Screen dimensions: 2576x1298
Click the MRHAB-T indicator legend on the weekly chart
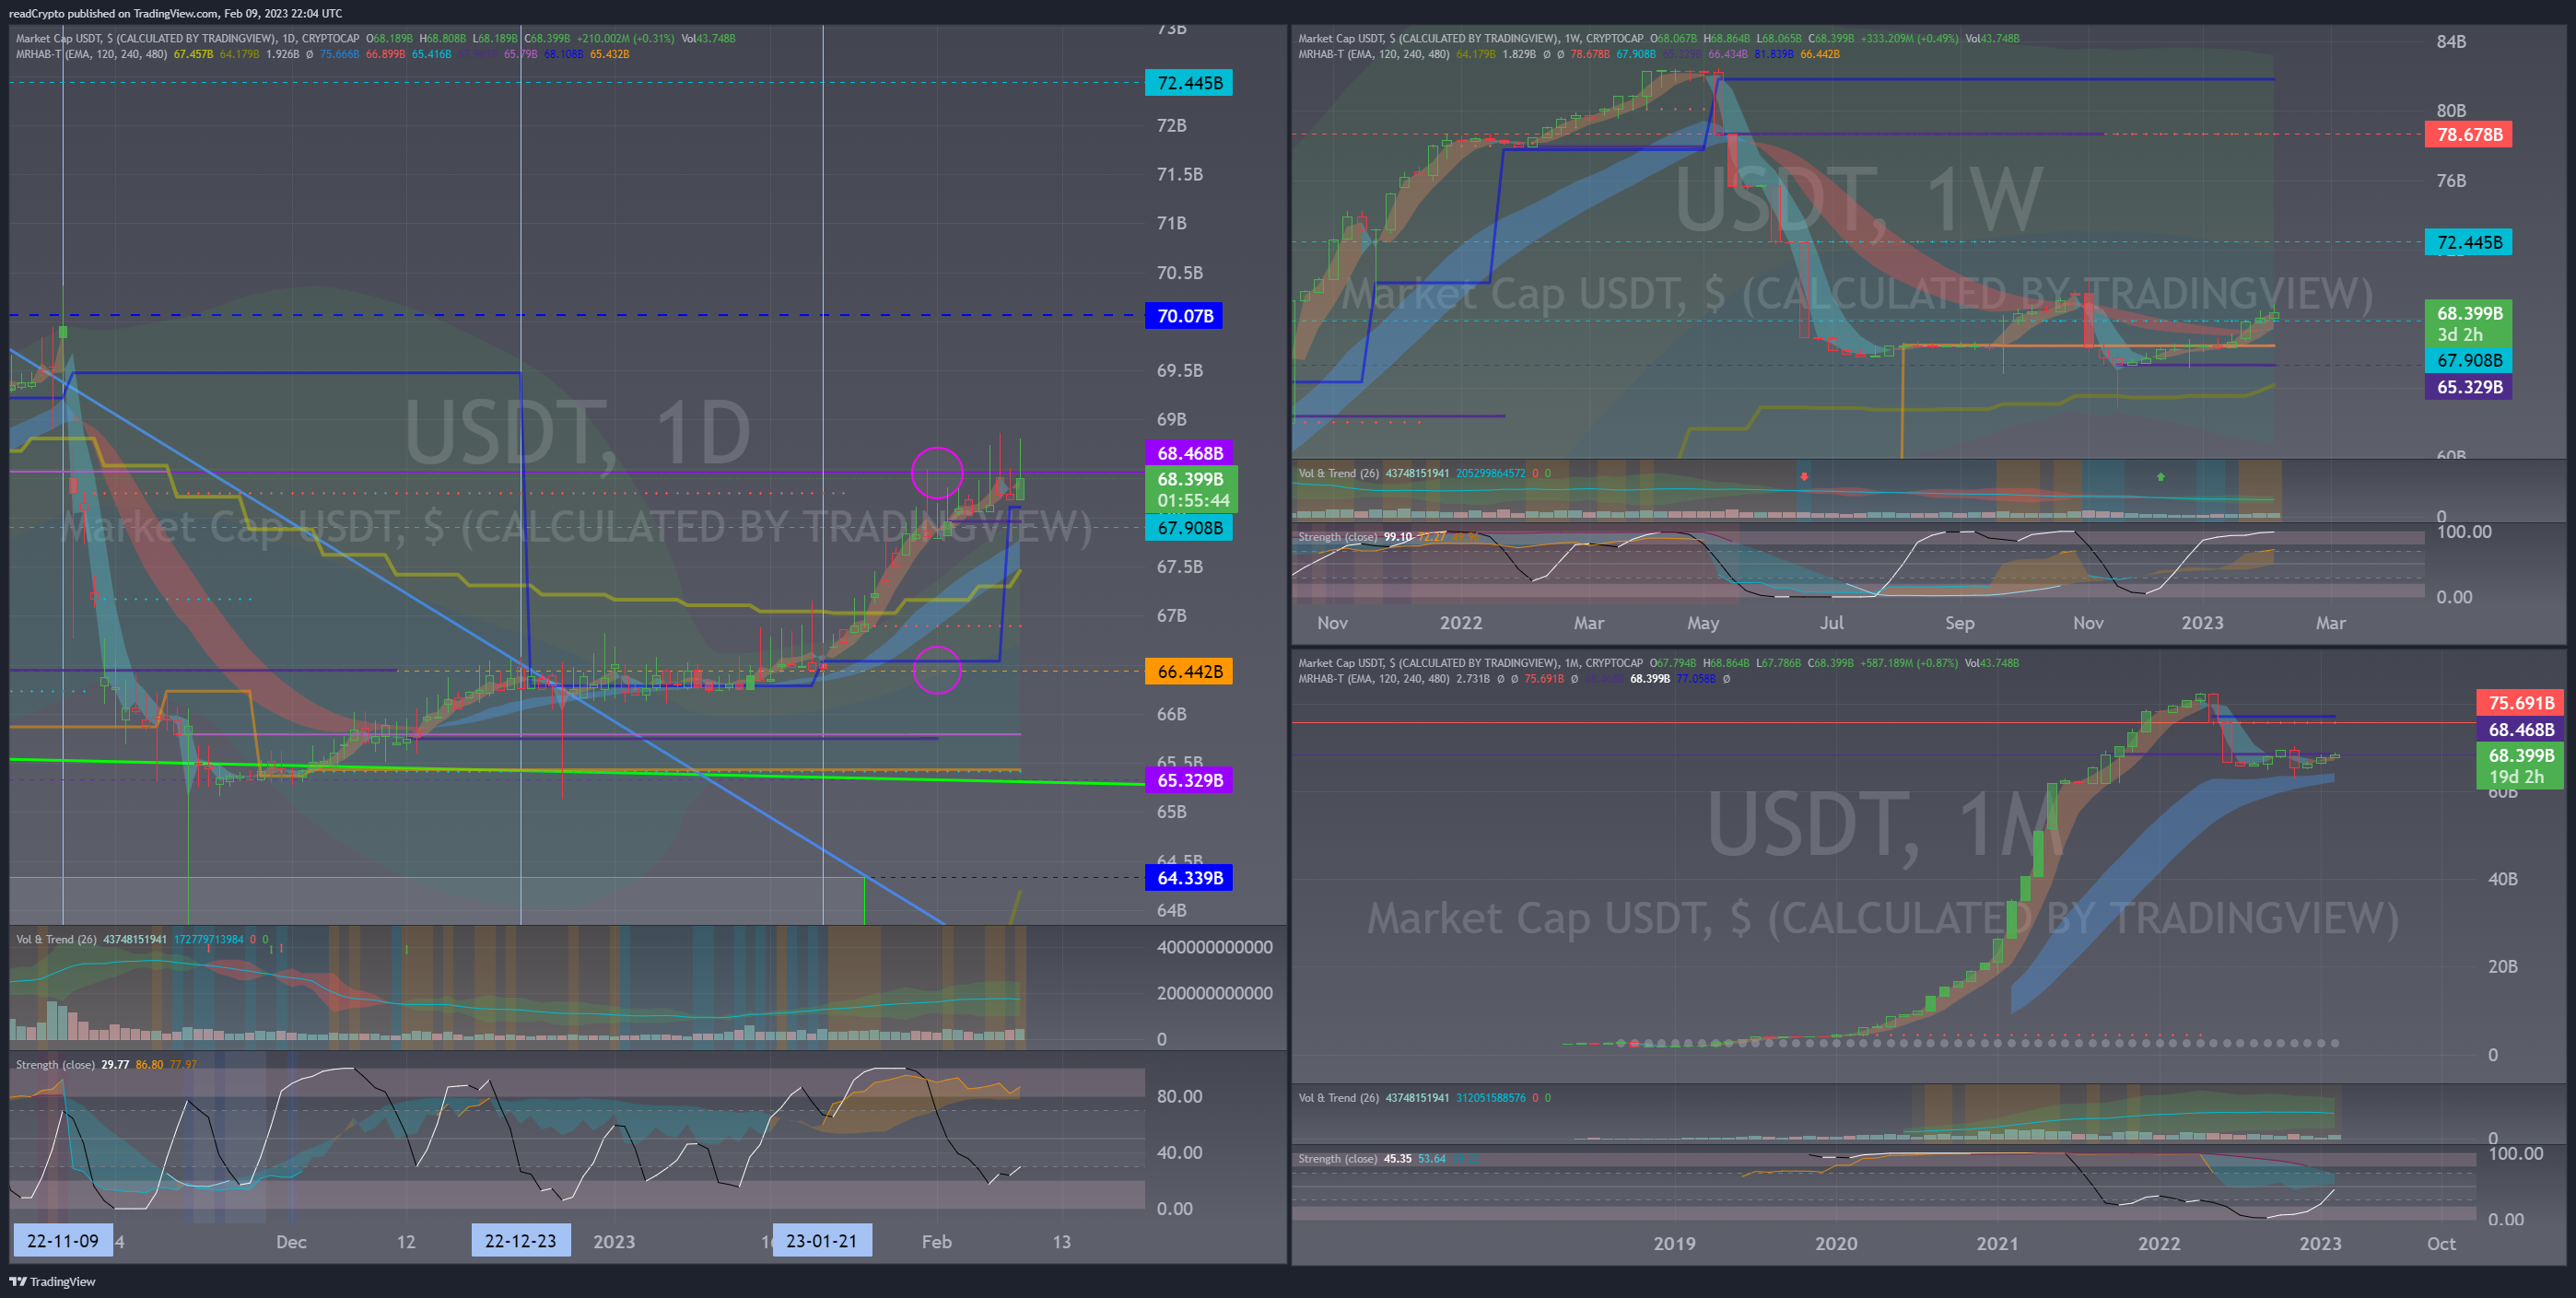(x=1373, y=54)
